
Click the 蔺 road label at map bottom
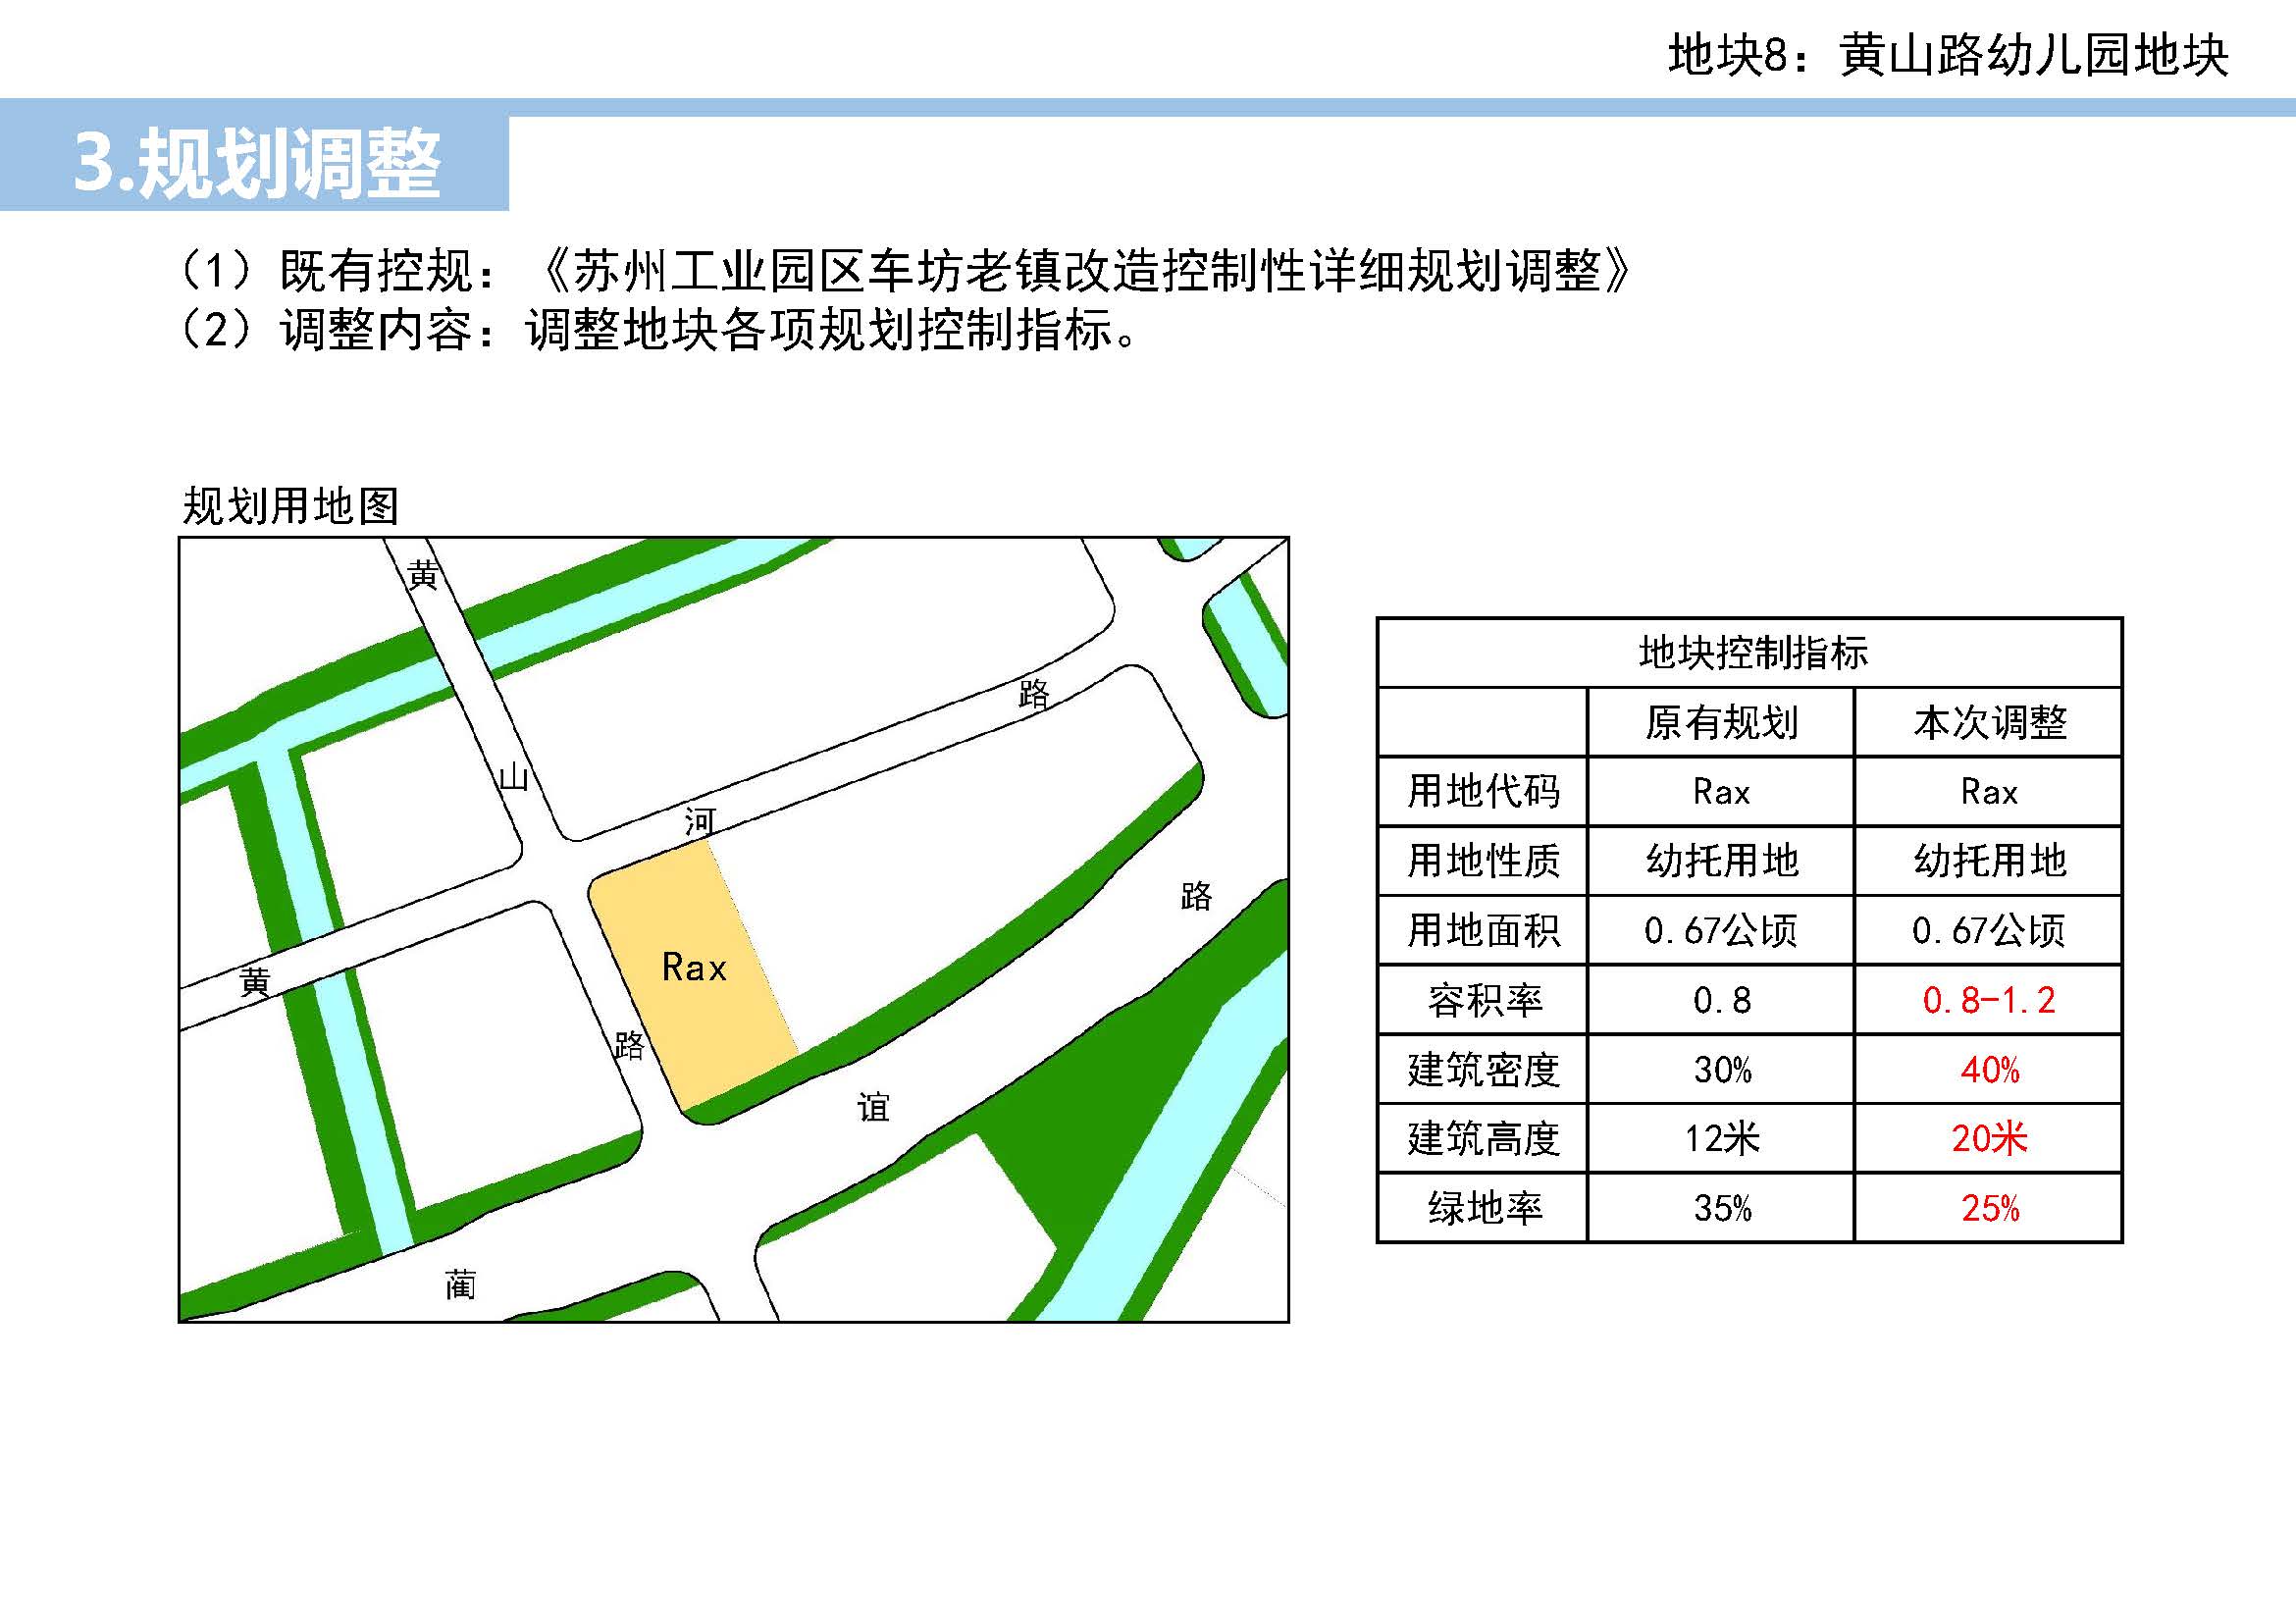(x=460, y=1284)
